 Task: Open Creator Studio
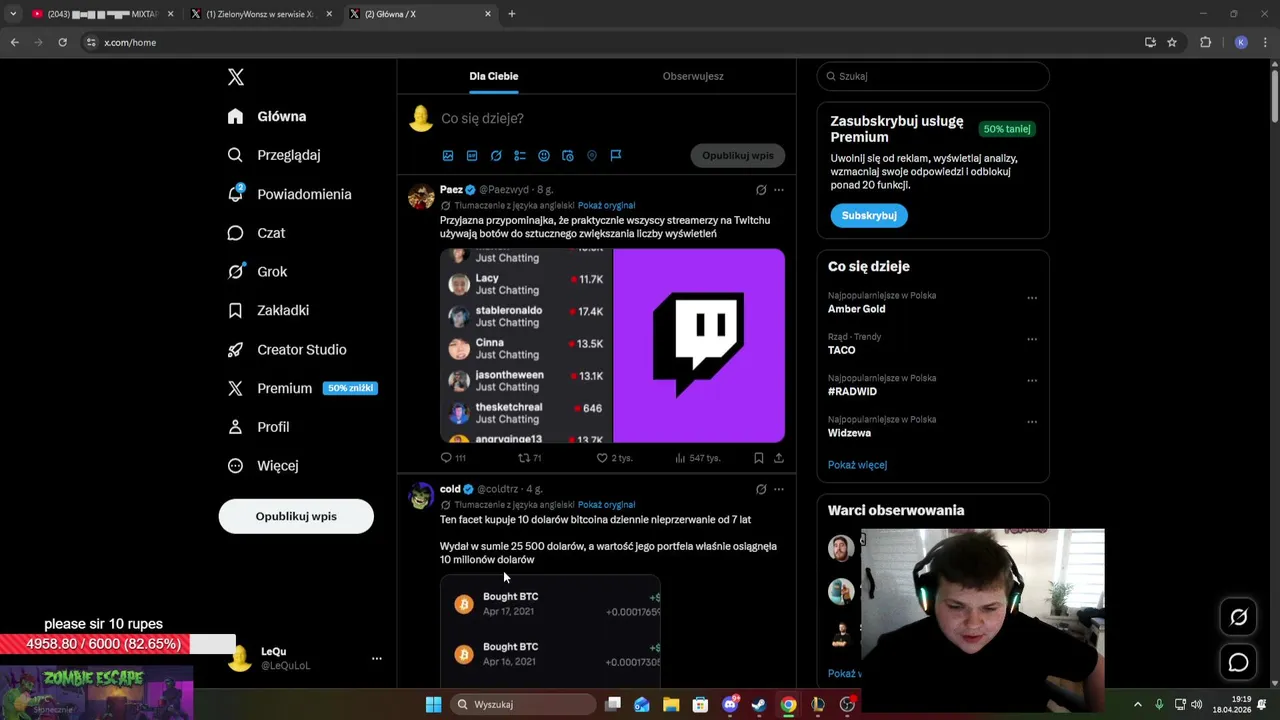(287, 349)
